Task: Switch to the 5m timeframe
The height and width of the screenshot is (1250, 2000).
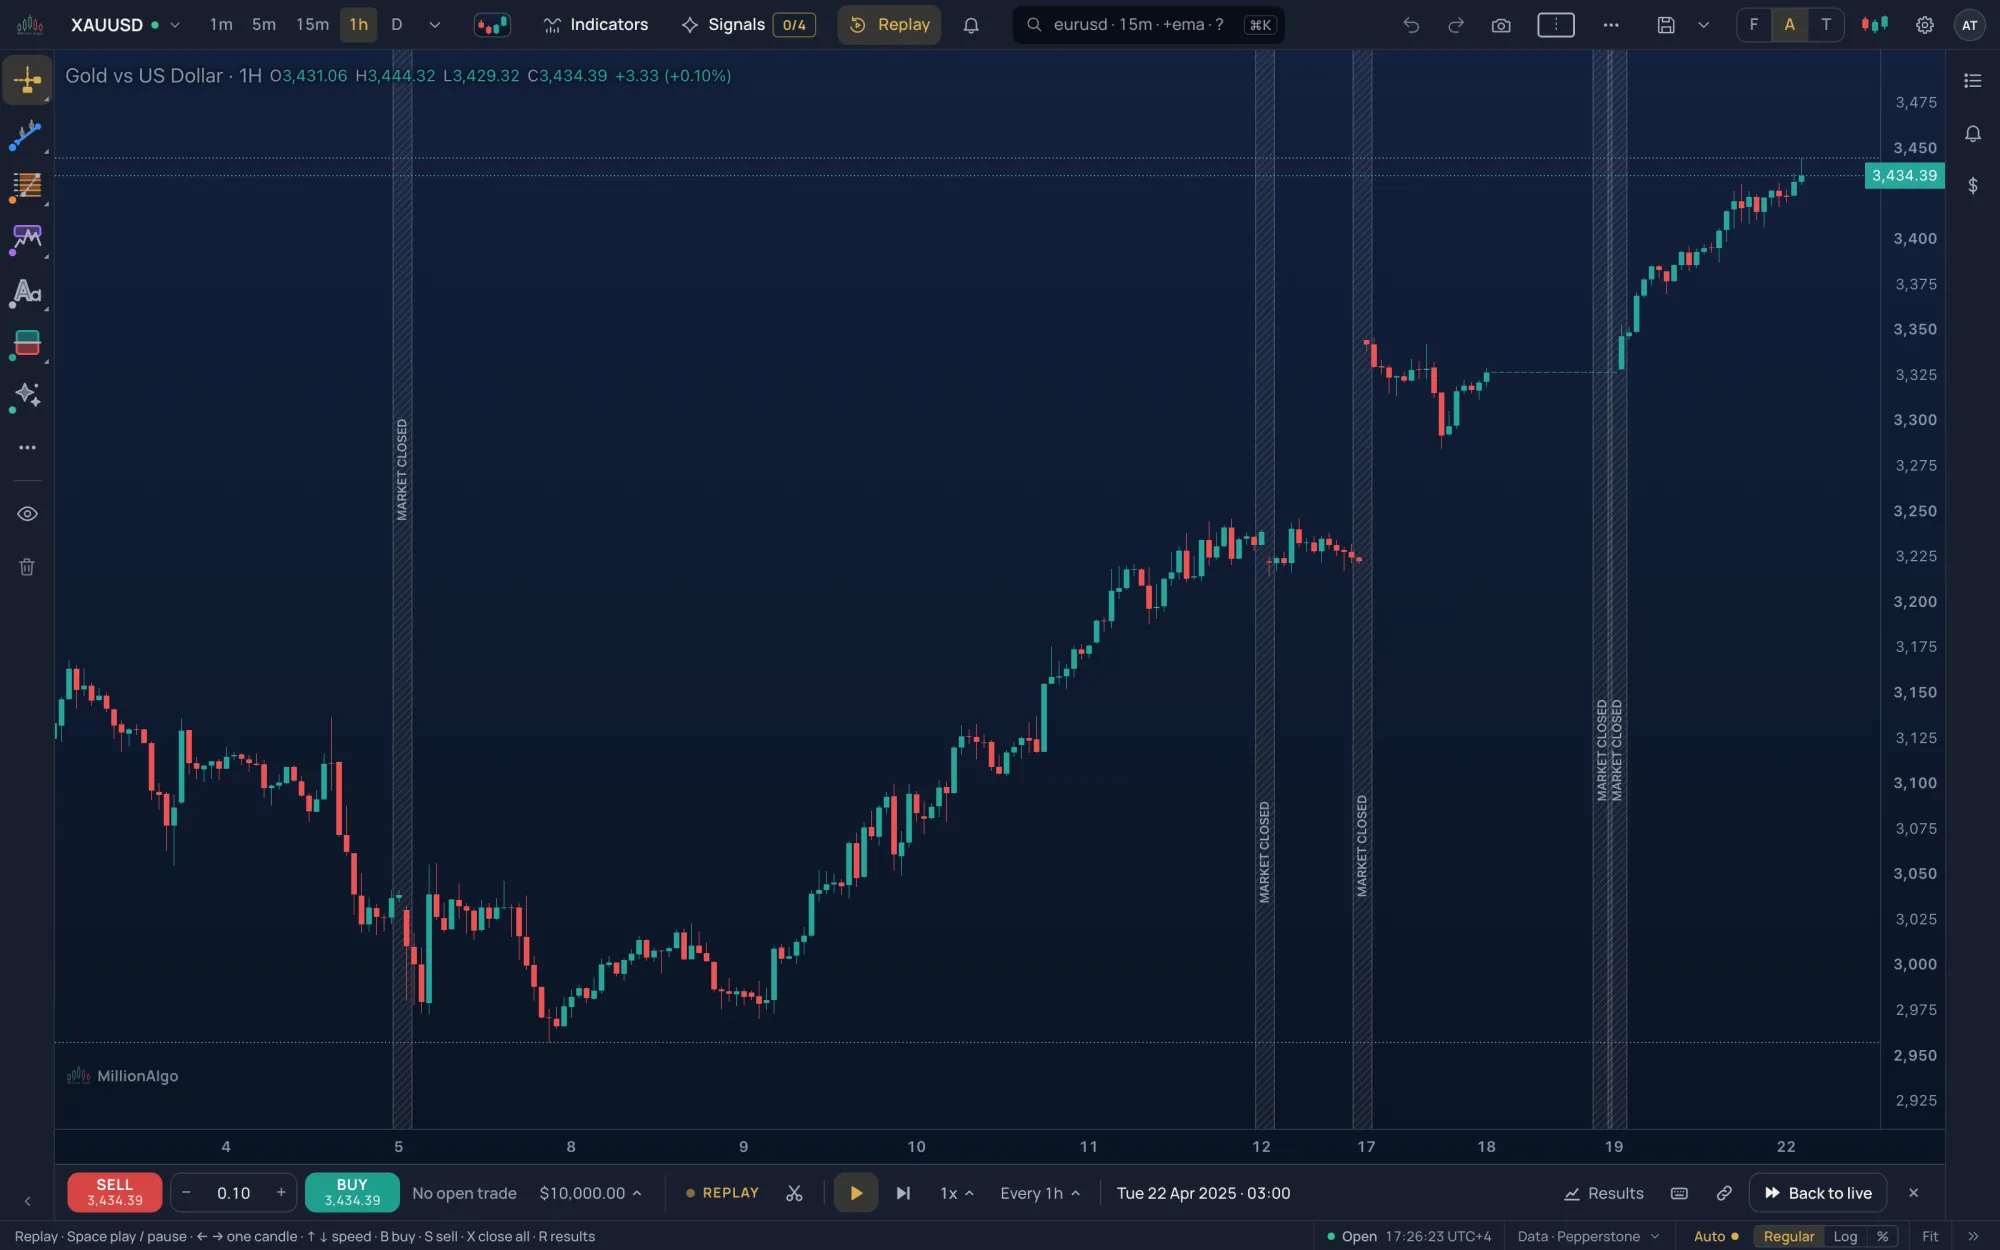Action: 264,24
